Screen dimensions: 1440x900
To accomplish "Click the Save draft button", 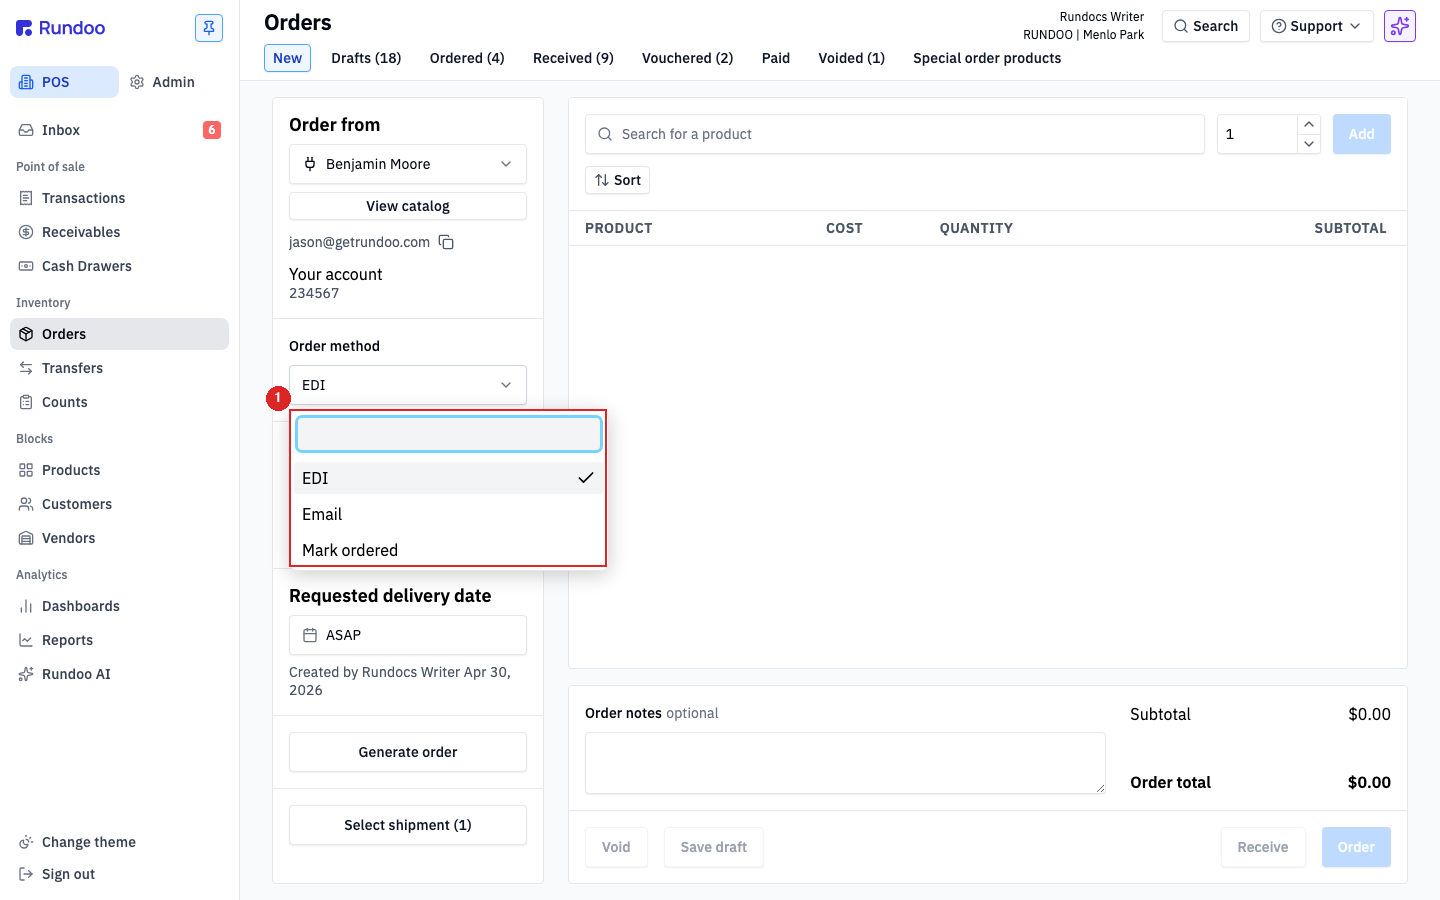I will (714, 847).
